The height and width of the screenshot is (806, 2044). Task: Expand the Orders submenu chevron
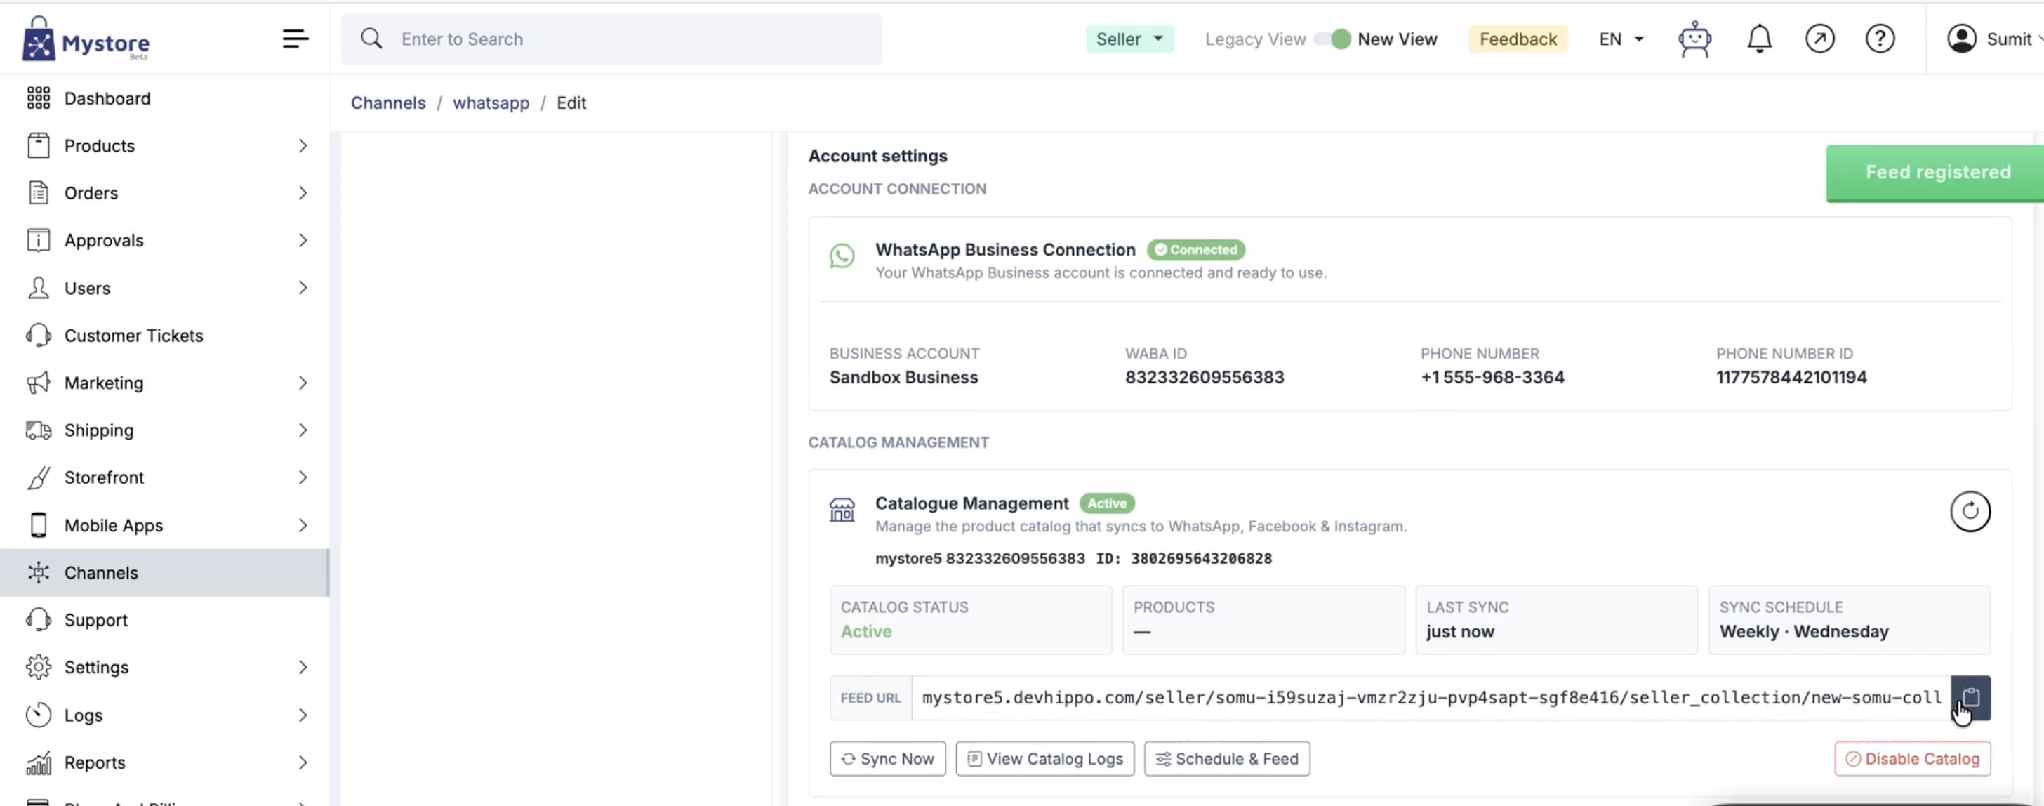[x=303, y=193]
